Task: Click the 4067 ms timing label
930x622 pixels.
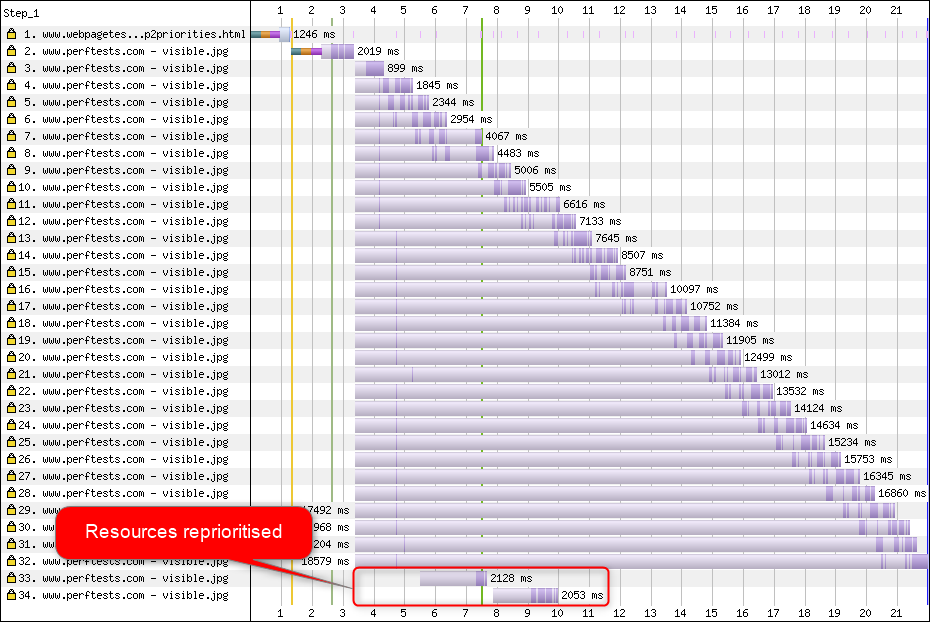Action: coord(506,136)
